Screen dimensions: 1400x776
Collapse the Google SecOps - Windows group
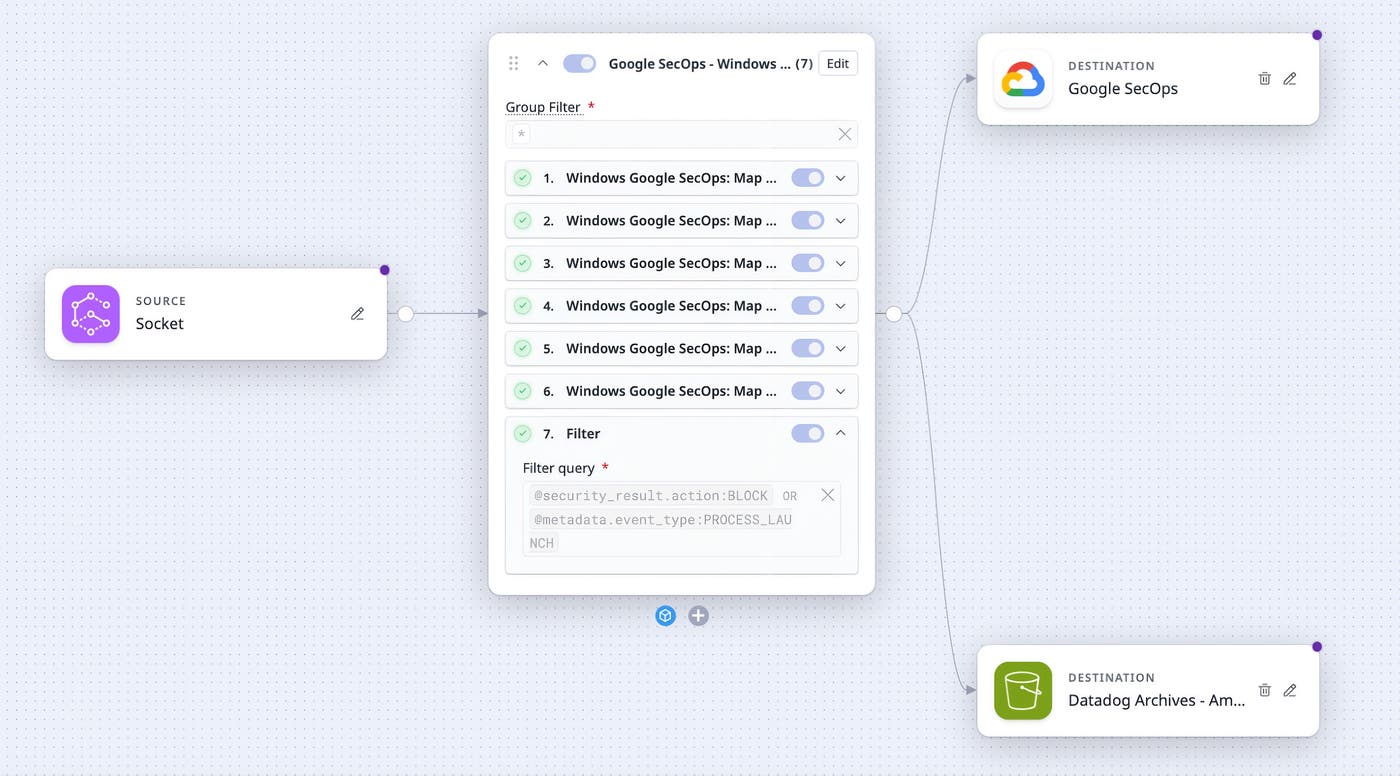pos(543,63)
